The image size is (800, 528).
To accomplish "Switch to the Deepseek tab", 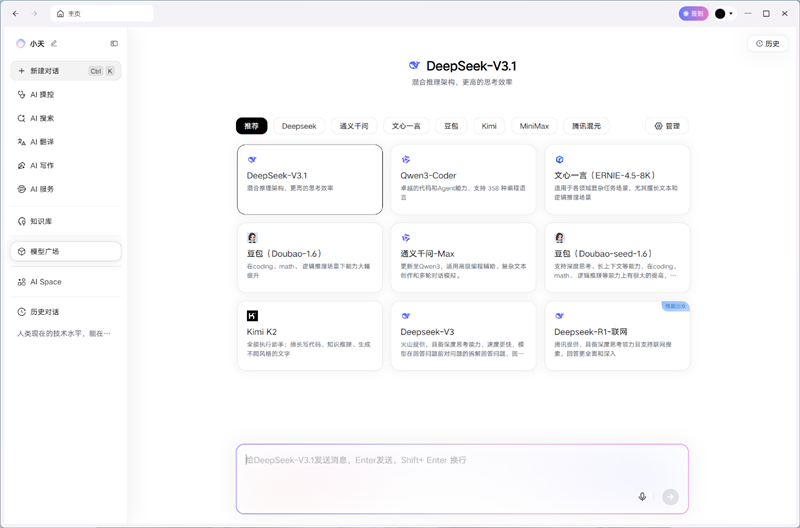I will [x=299, y=126].
